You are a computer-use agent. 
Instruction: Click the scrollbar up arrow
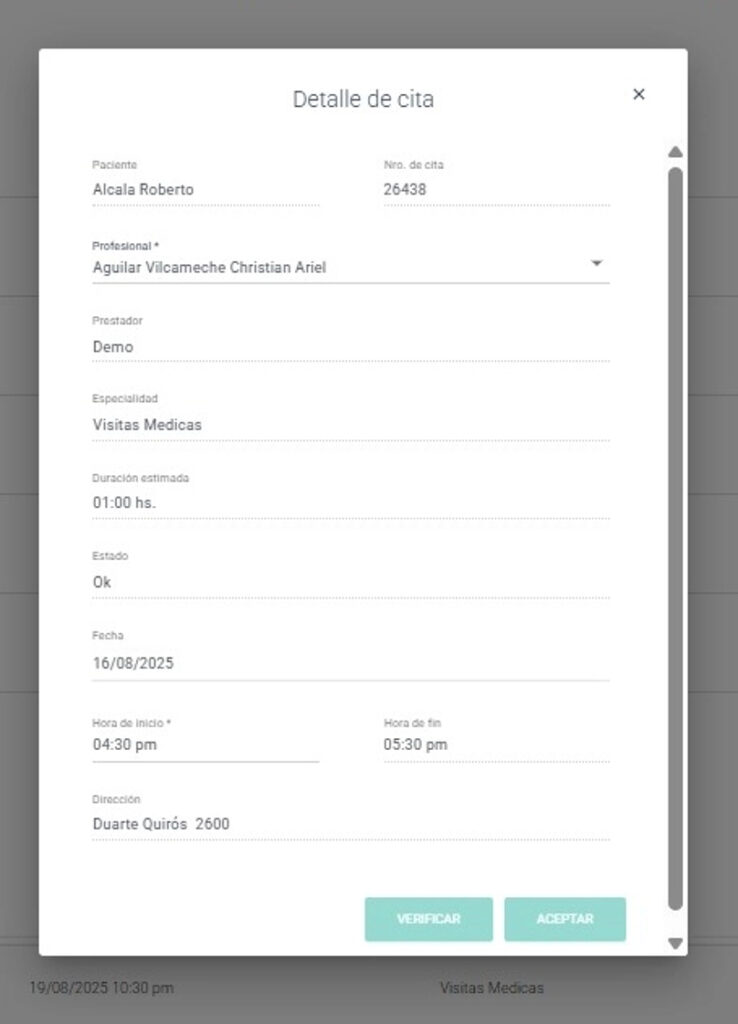[x=675, y=152]
